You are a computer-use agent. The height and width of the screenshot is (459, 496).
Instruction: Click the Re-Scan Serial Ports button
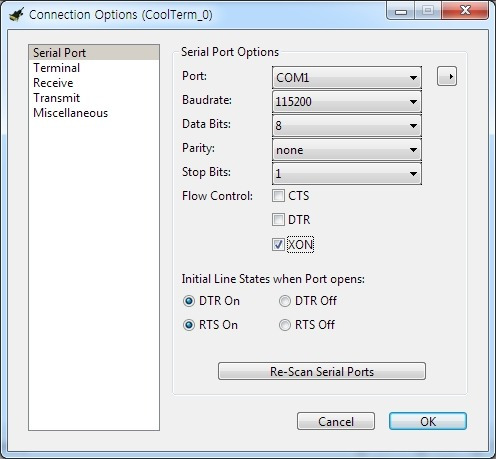tap(322, 371)
